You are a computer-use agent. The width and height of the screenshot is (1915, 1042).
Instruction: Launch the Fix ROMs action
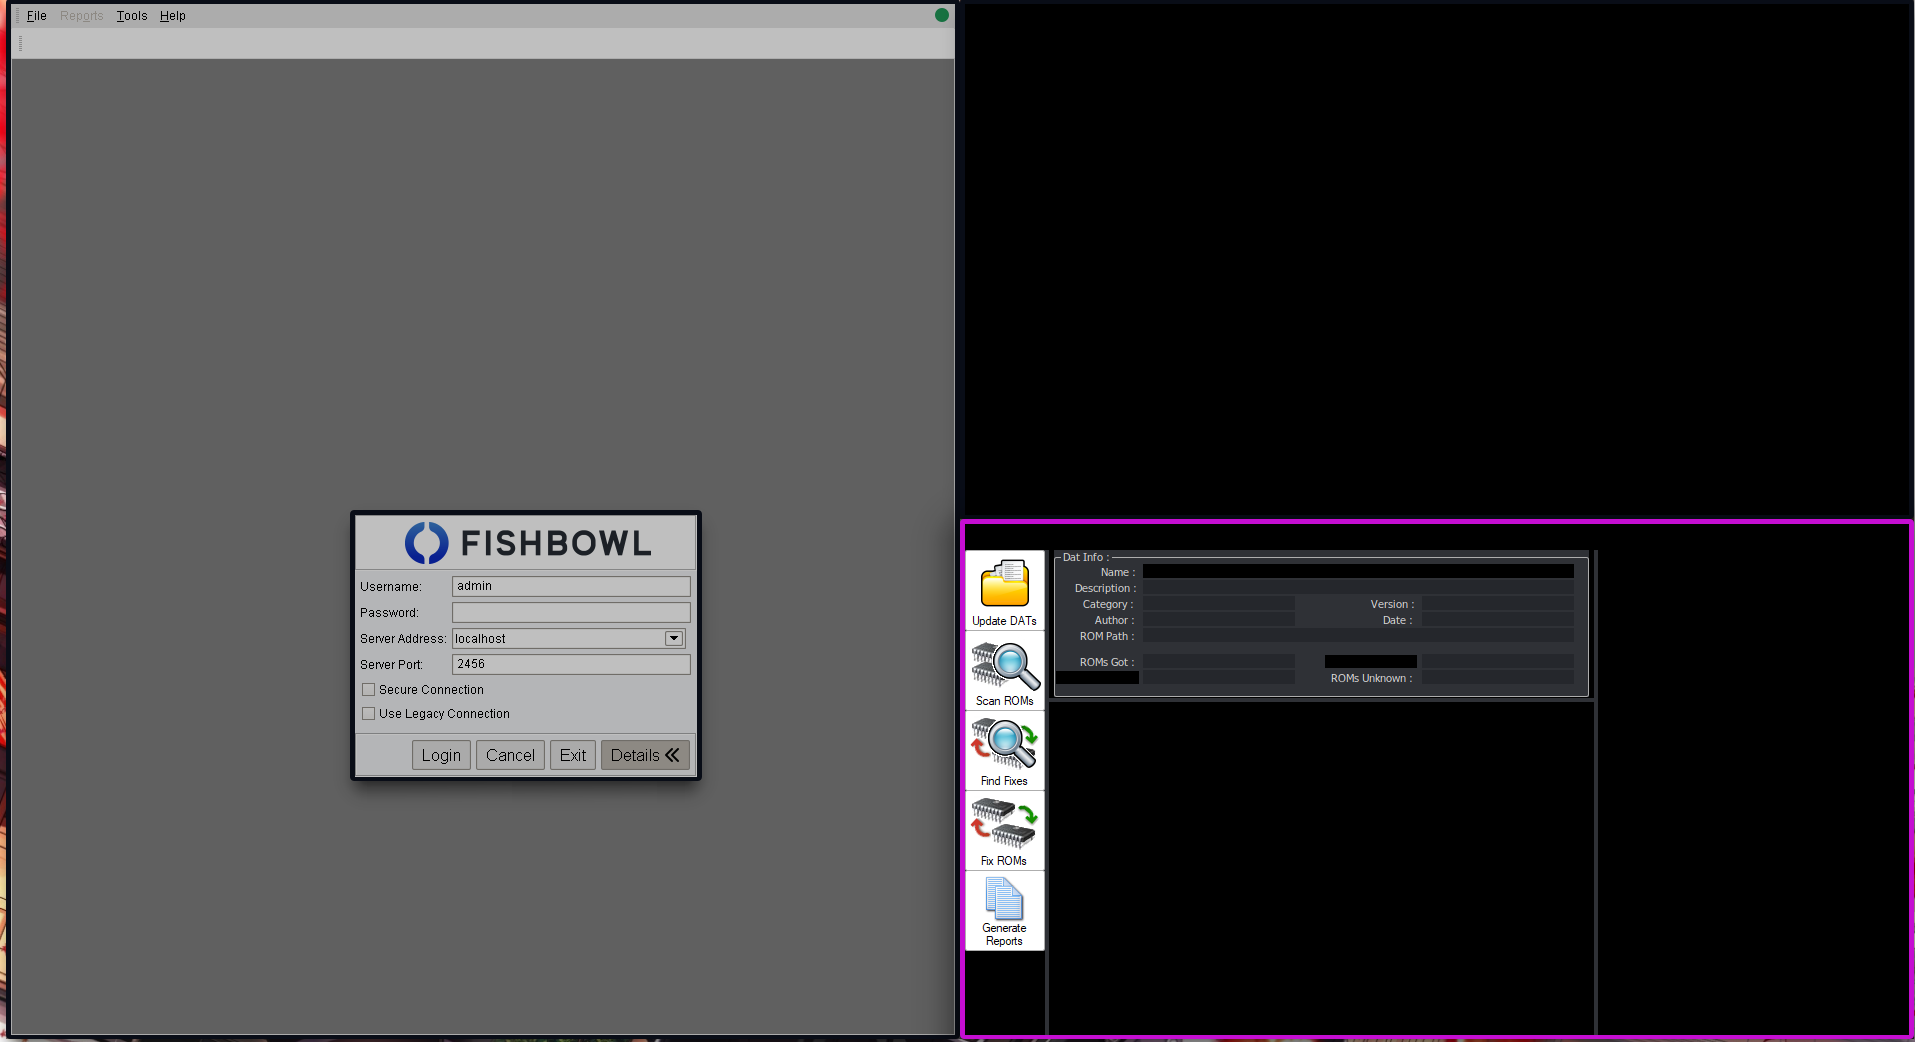coord(1004,831)
